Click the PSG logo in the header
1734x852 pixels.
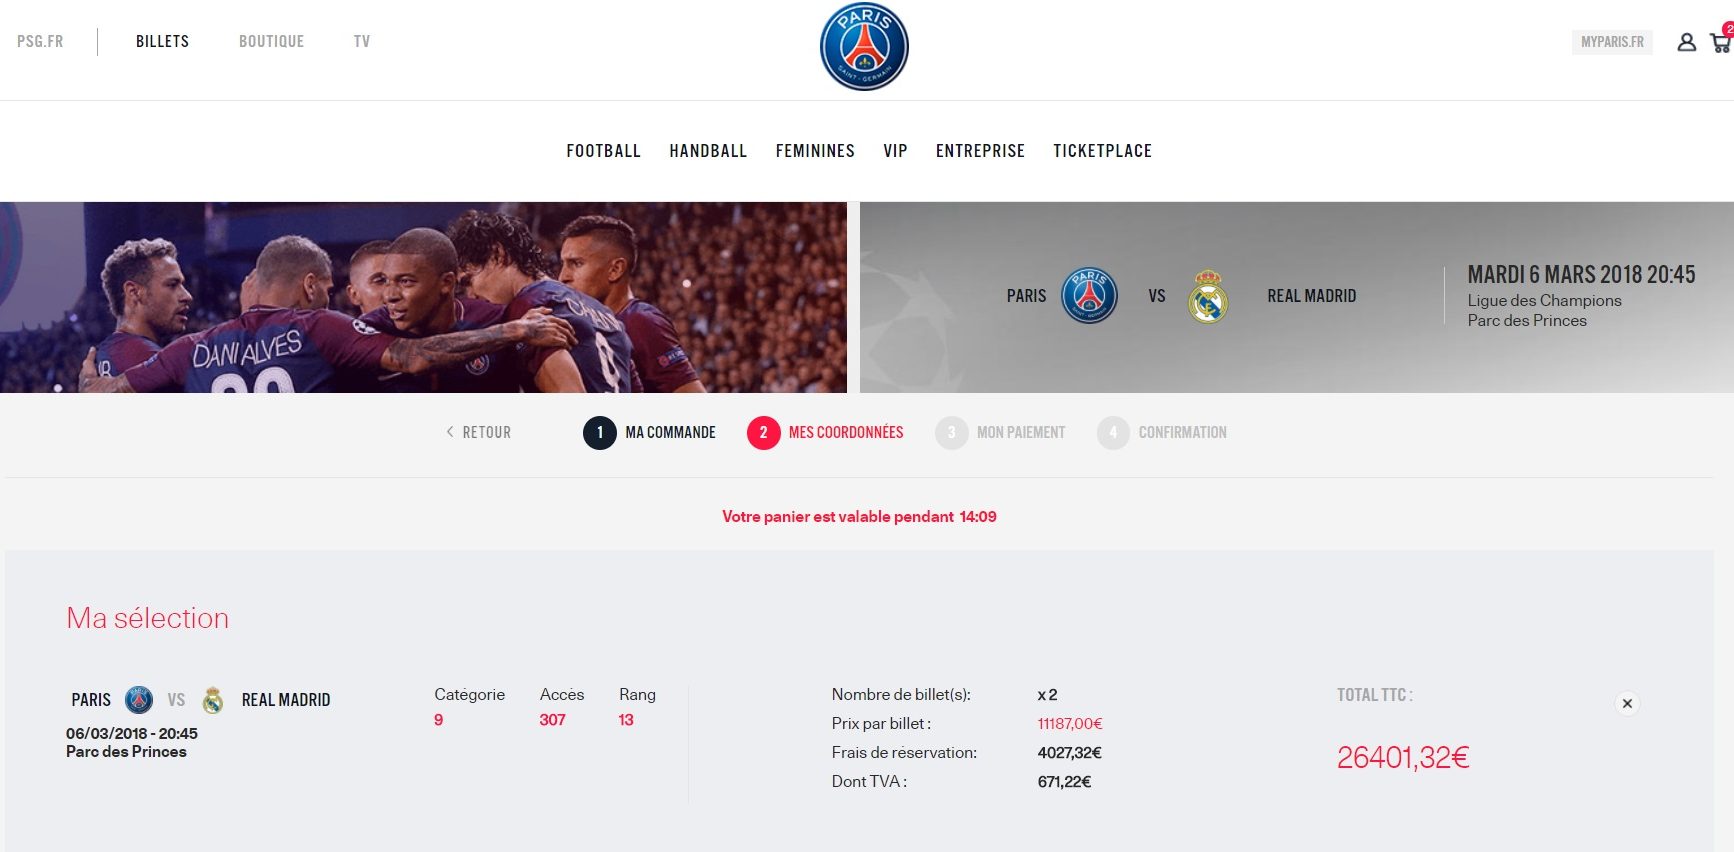(864, 47)
